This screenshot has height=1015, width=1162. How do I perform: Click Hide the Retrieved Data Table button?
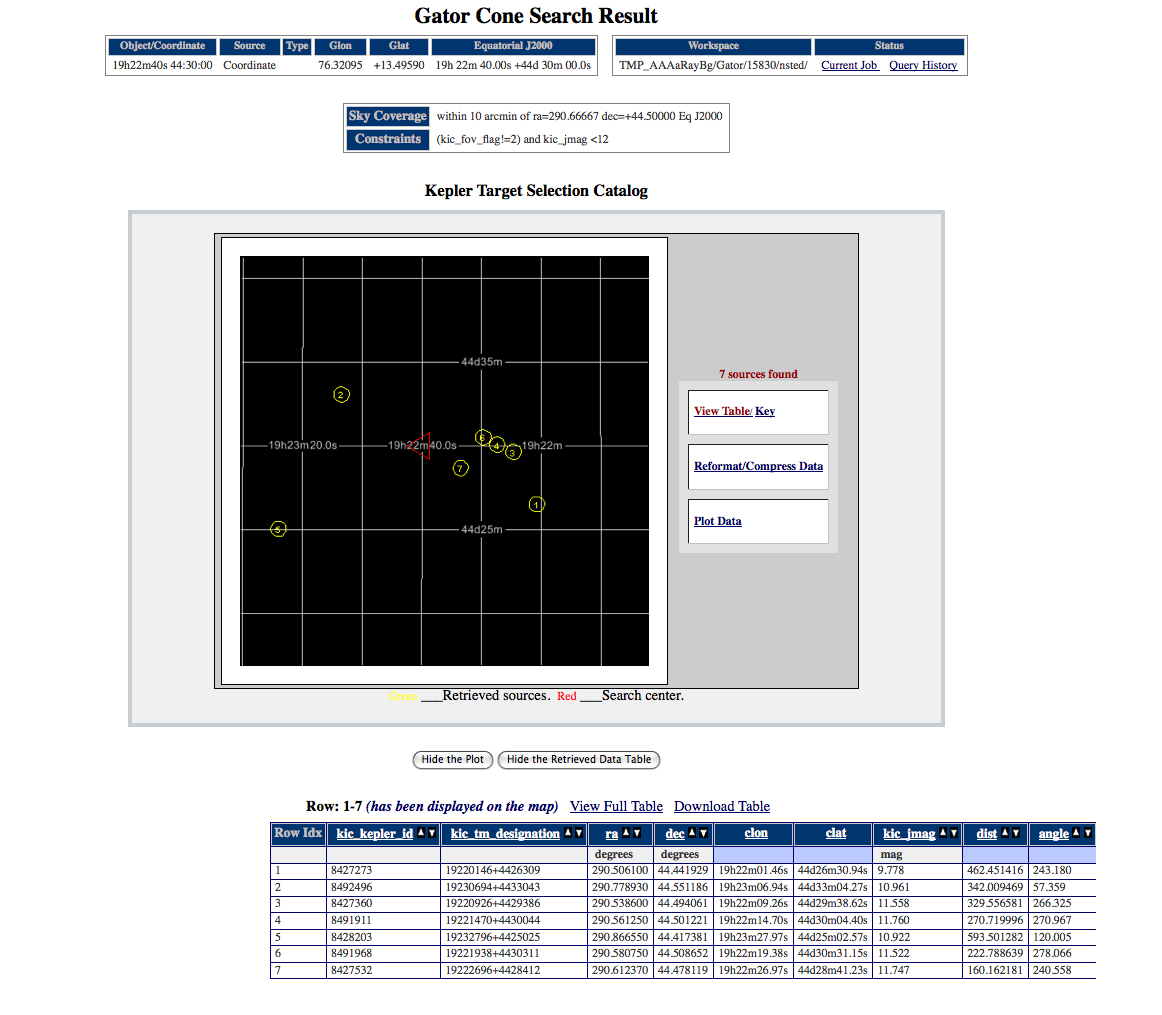coord(579,759)
